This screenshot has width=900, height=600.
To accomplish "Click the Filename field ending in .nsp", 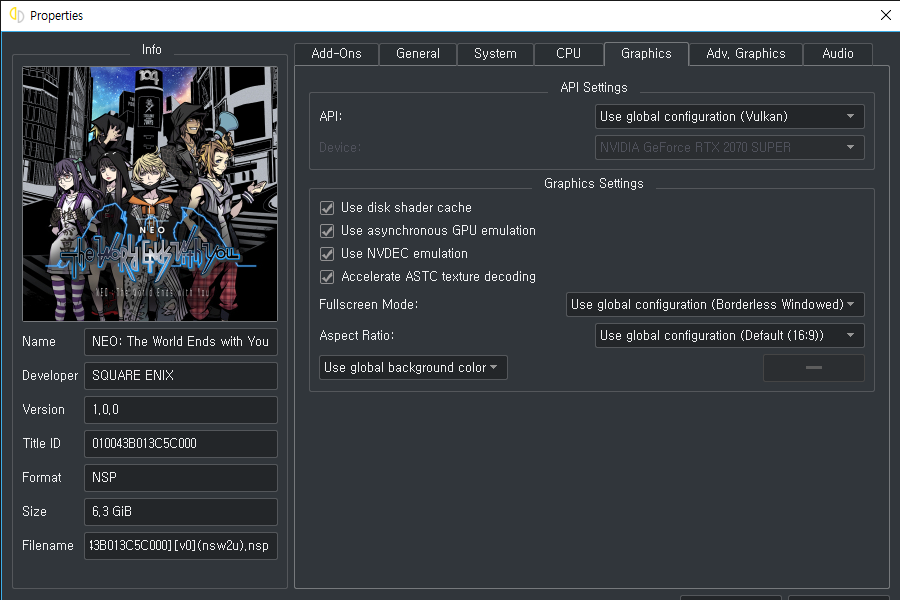I will click(x=181, y=545).
